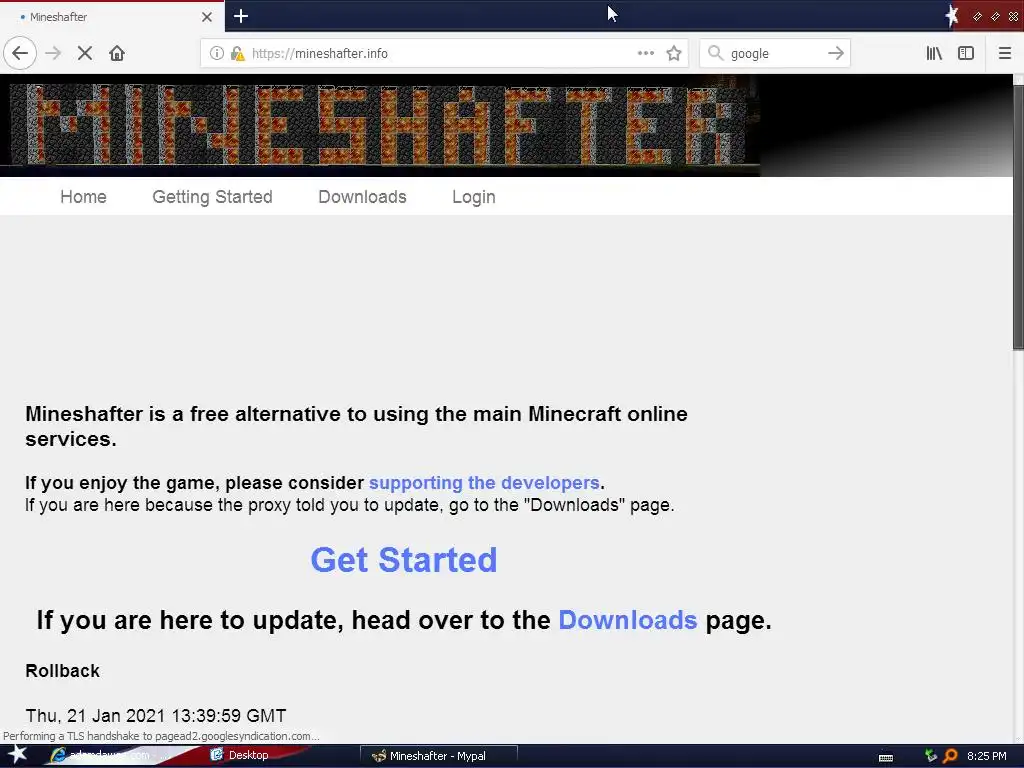Click inside the google search field
The width and height of the screenshot is (1024, 768).
774,53
